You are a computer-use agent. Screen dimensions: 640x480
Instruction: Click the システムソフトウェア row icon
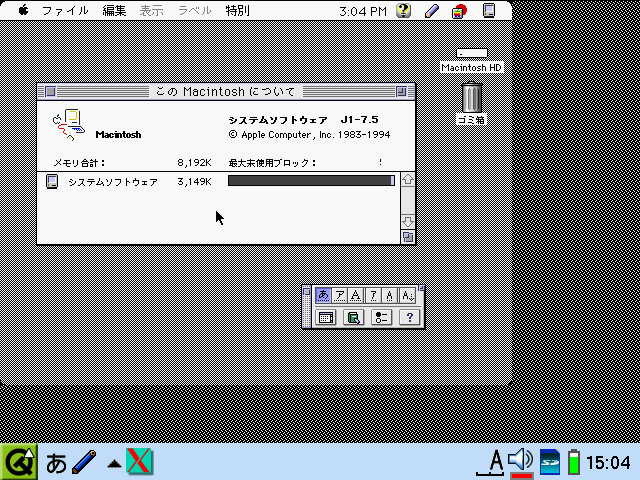point(52,181)
